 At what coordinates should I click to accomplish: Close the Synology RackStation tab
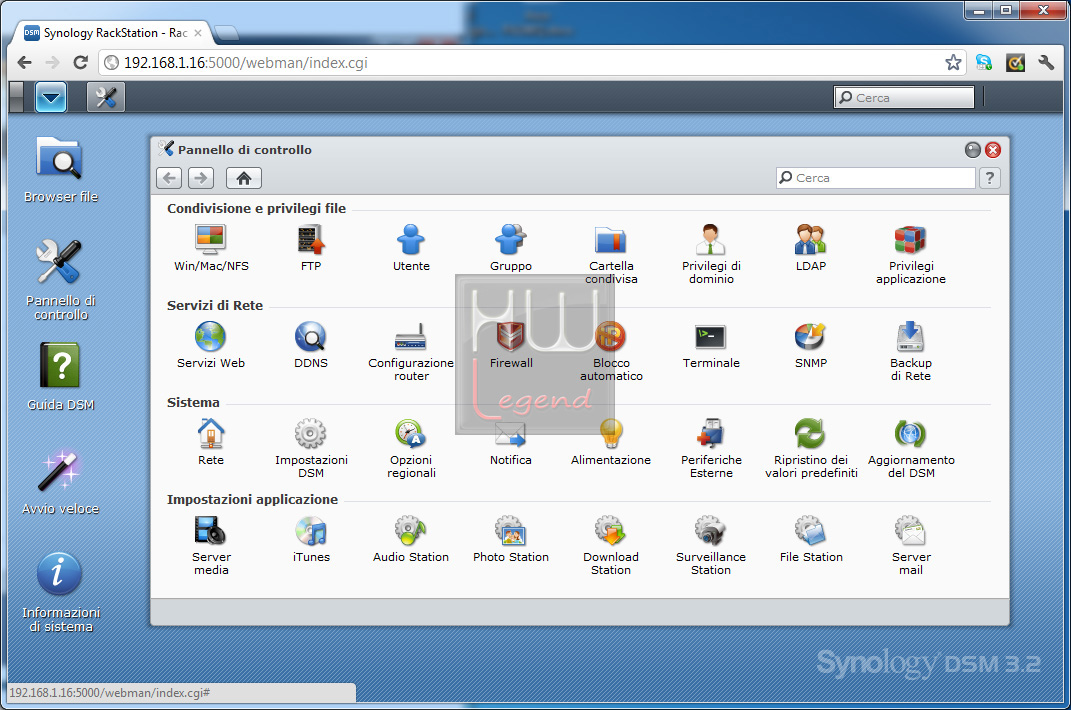click(x=198, y=33)
